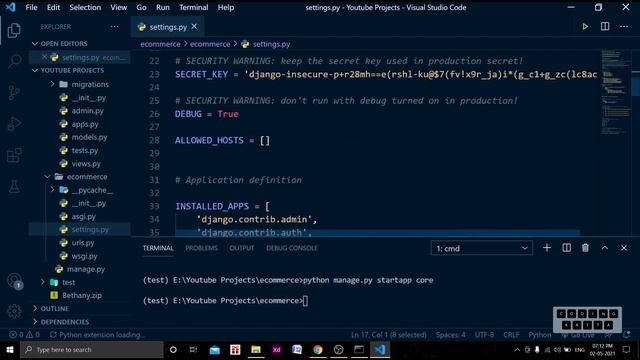Click the Windows Start button

tap(10, 350)
